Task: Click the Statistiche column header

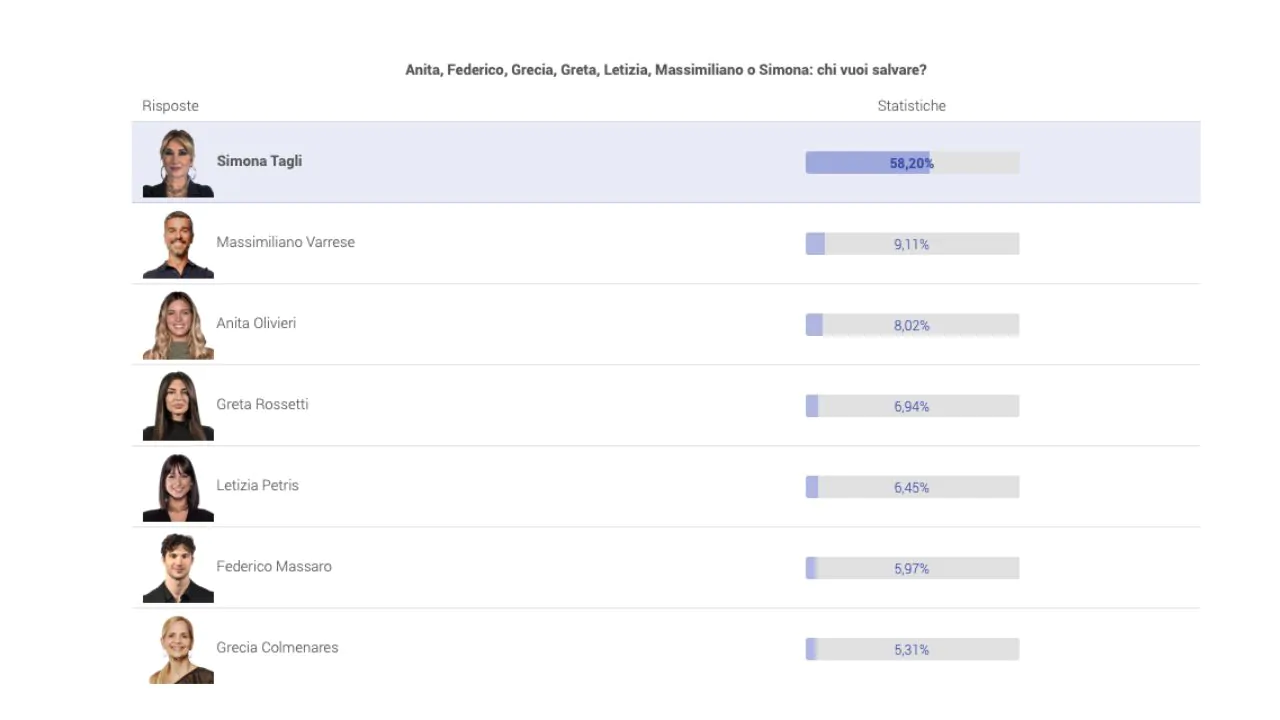Action: click(911, 106)
